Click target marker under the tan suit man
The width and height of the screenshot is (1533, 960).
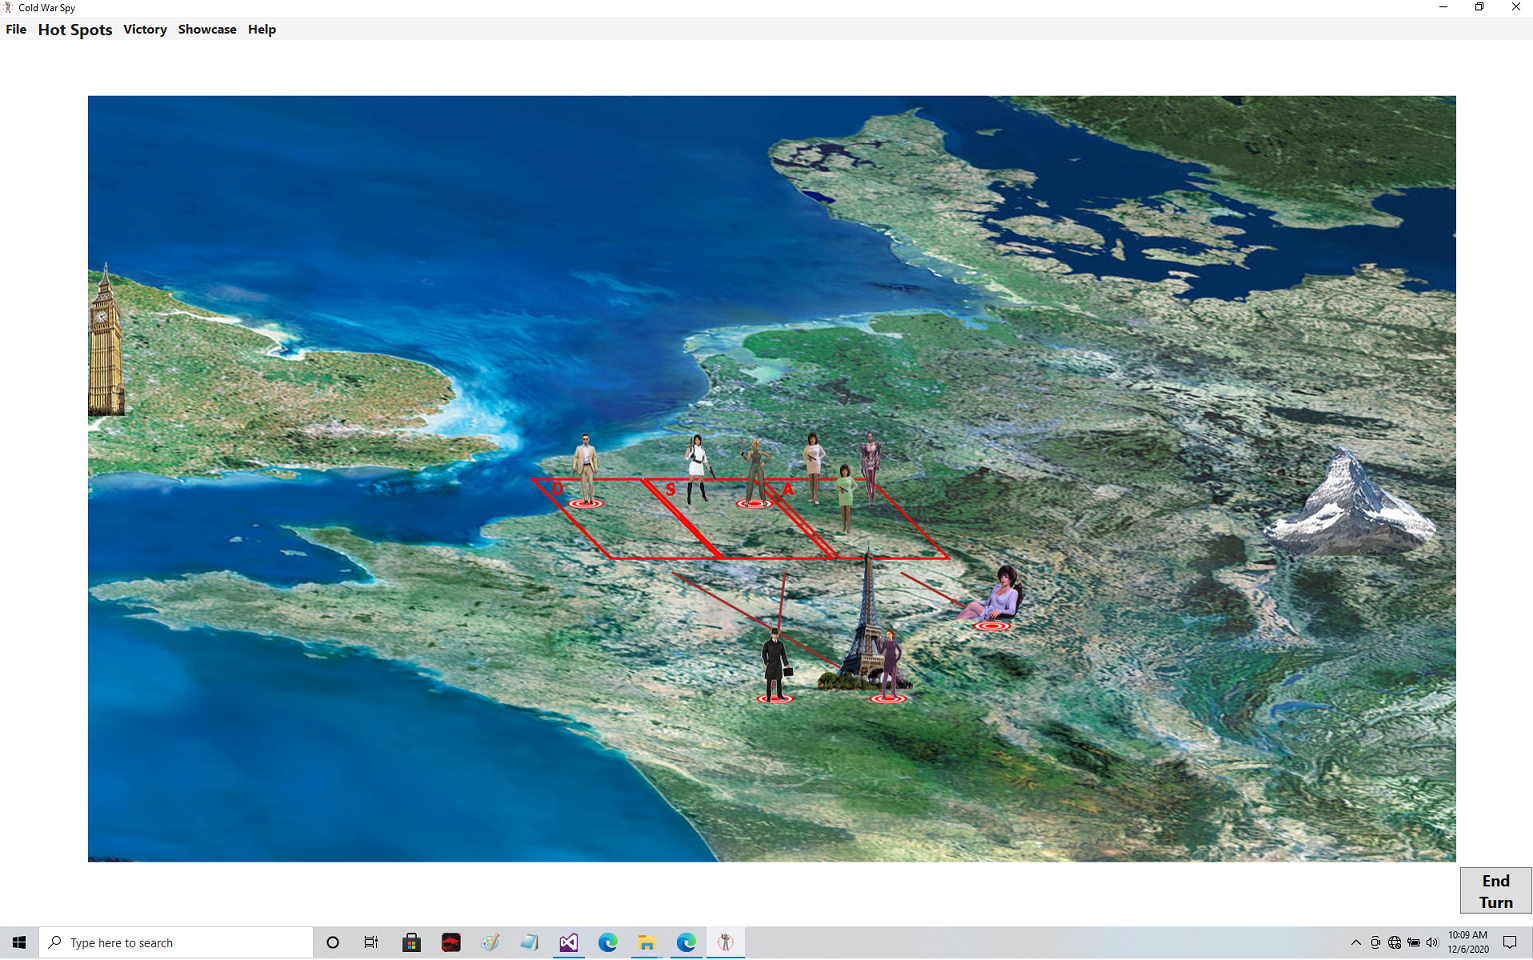[587, 504]
